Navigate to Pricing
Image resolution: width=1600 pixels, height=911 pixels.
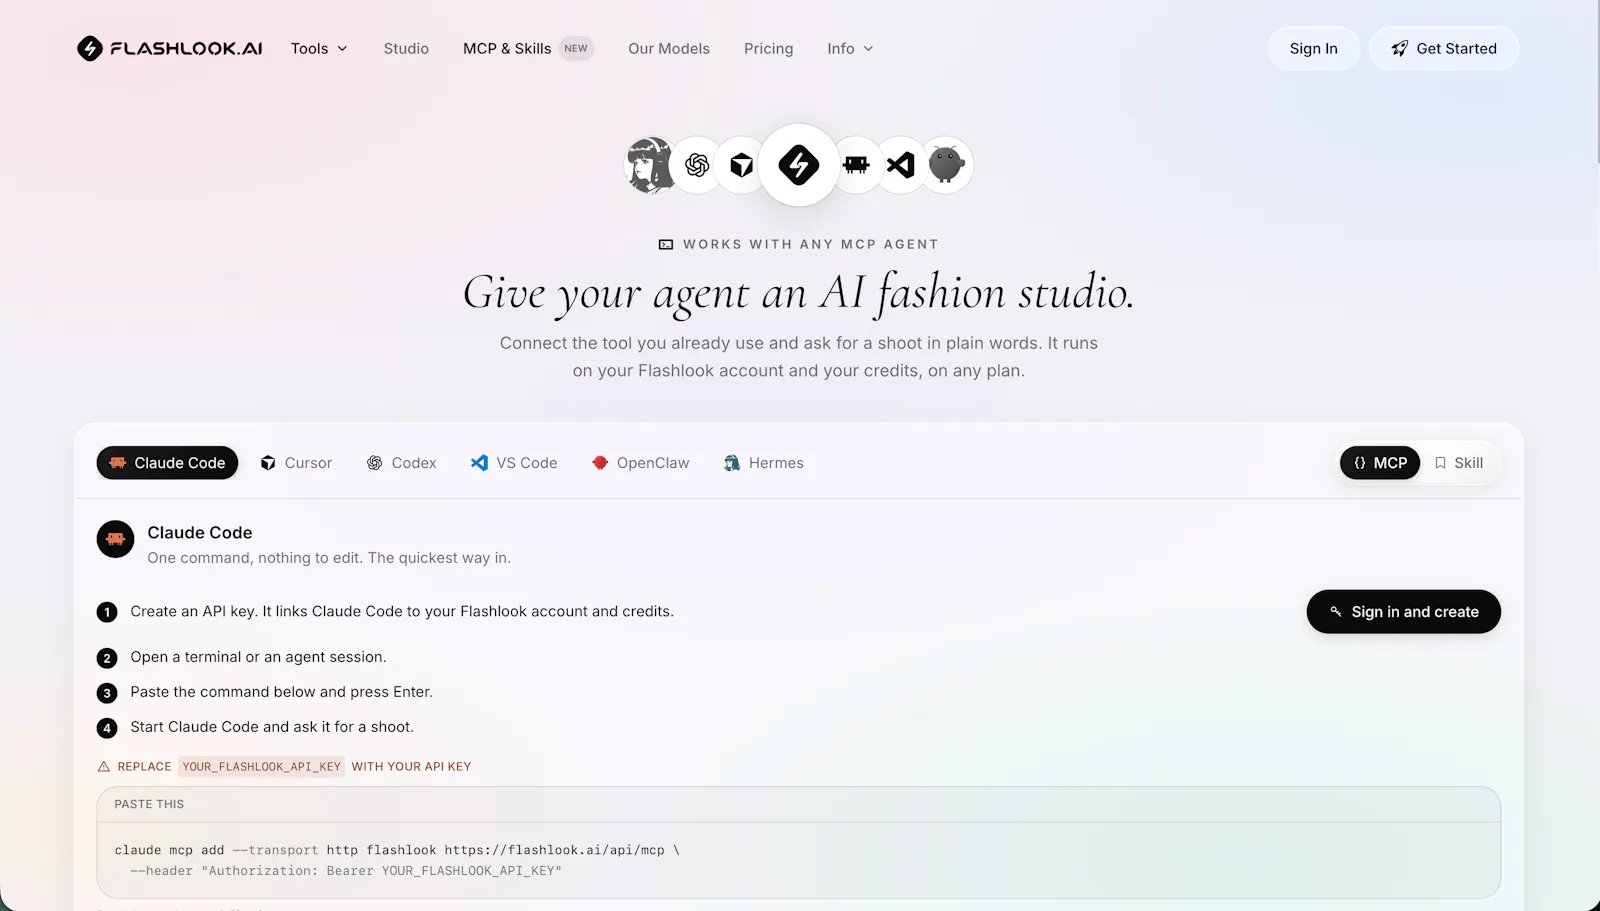coord(768,48)
